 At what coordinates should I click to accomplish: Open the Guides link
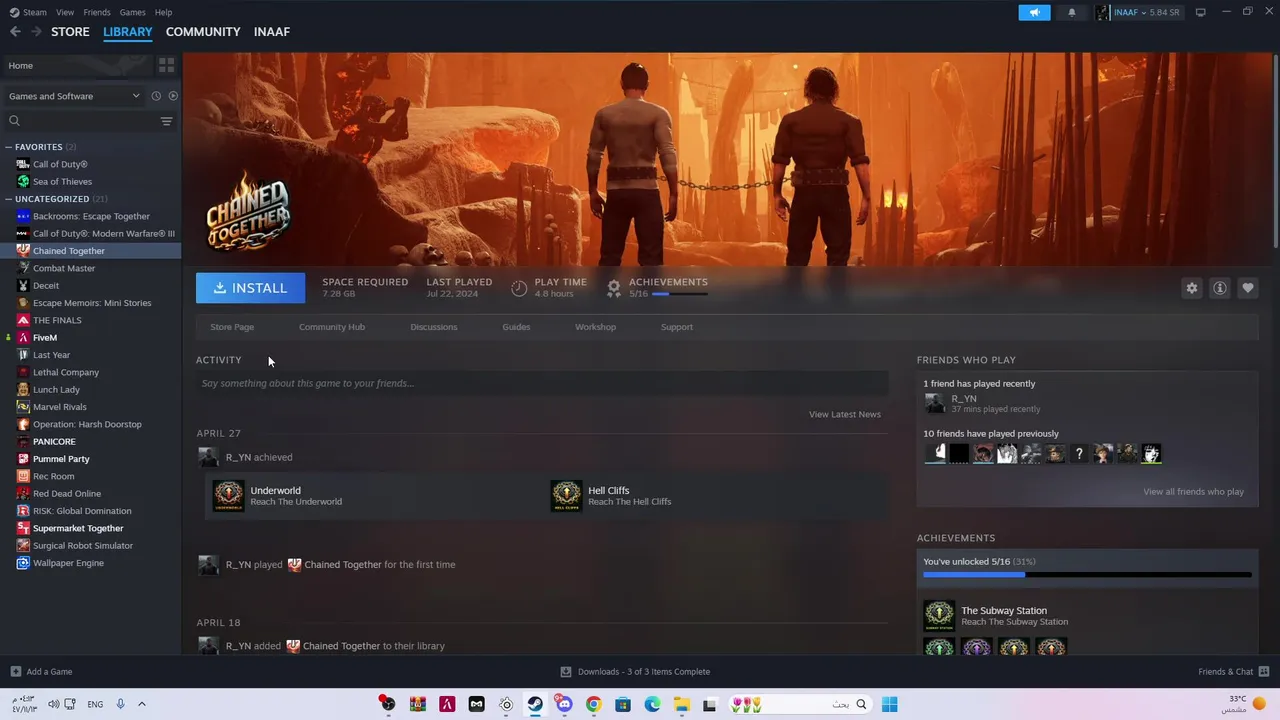516,327
